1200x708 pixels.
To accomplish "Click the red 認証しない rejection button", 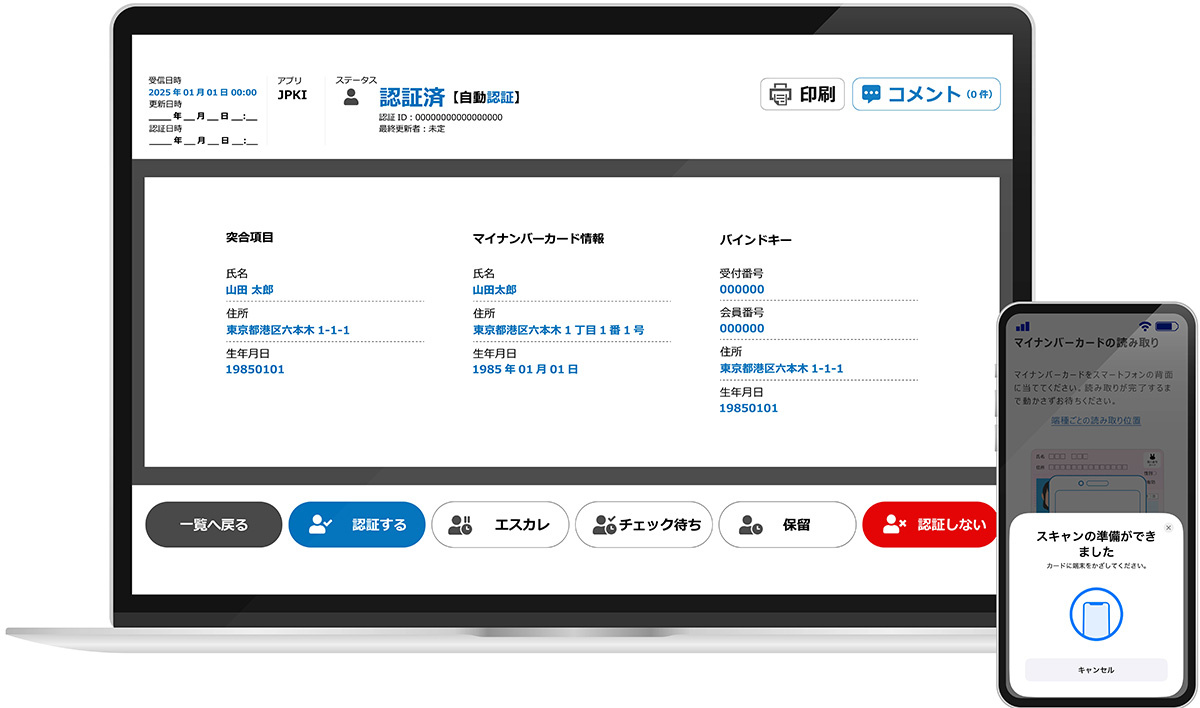I will (x=930, y=524).
